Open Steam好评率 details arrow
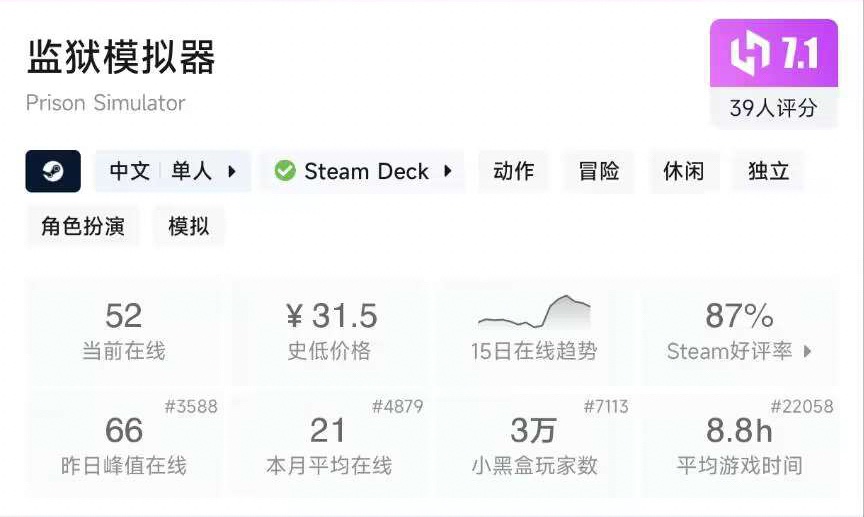Image resolution: width=864 pixels, height=517 pixels. (x=807, y=351)
